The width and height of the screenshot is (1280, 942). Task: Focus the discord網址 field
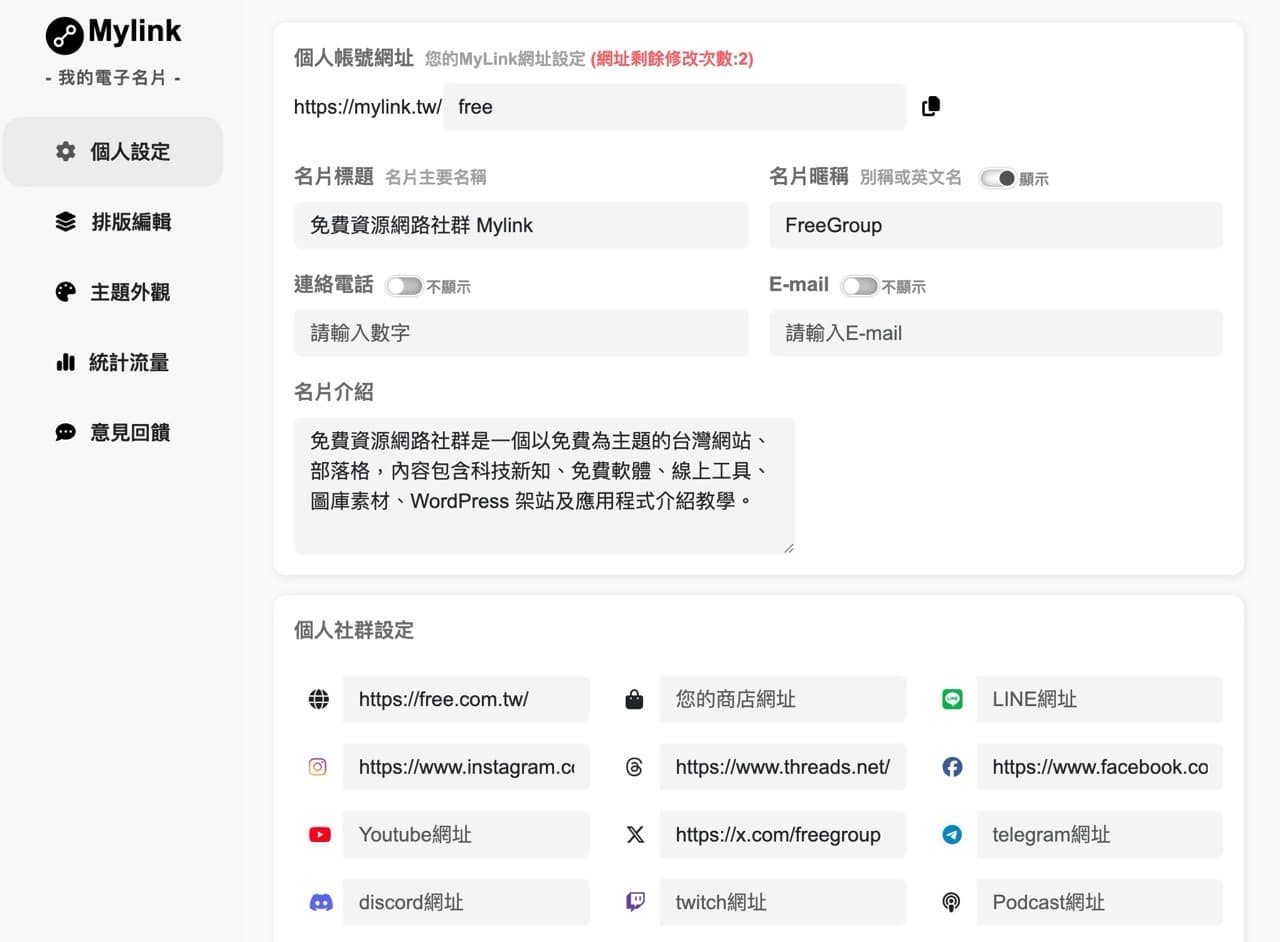coord(466,902)
